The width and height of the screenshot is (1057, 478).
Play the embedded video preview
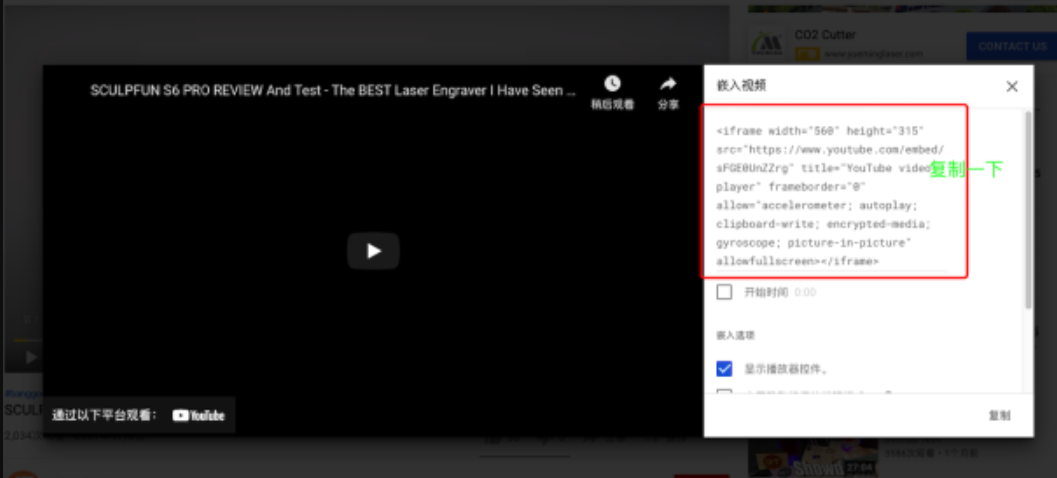tap(373, 251)
